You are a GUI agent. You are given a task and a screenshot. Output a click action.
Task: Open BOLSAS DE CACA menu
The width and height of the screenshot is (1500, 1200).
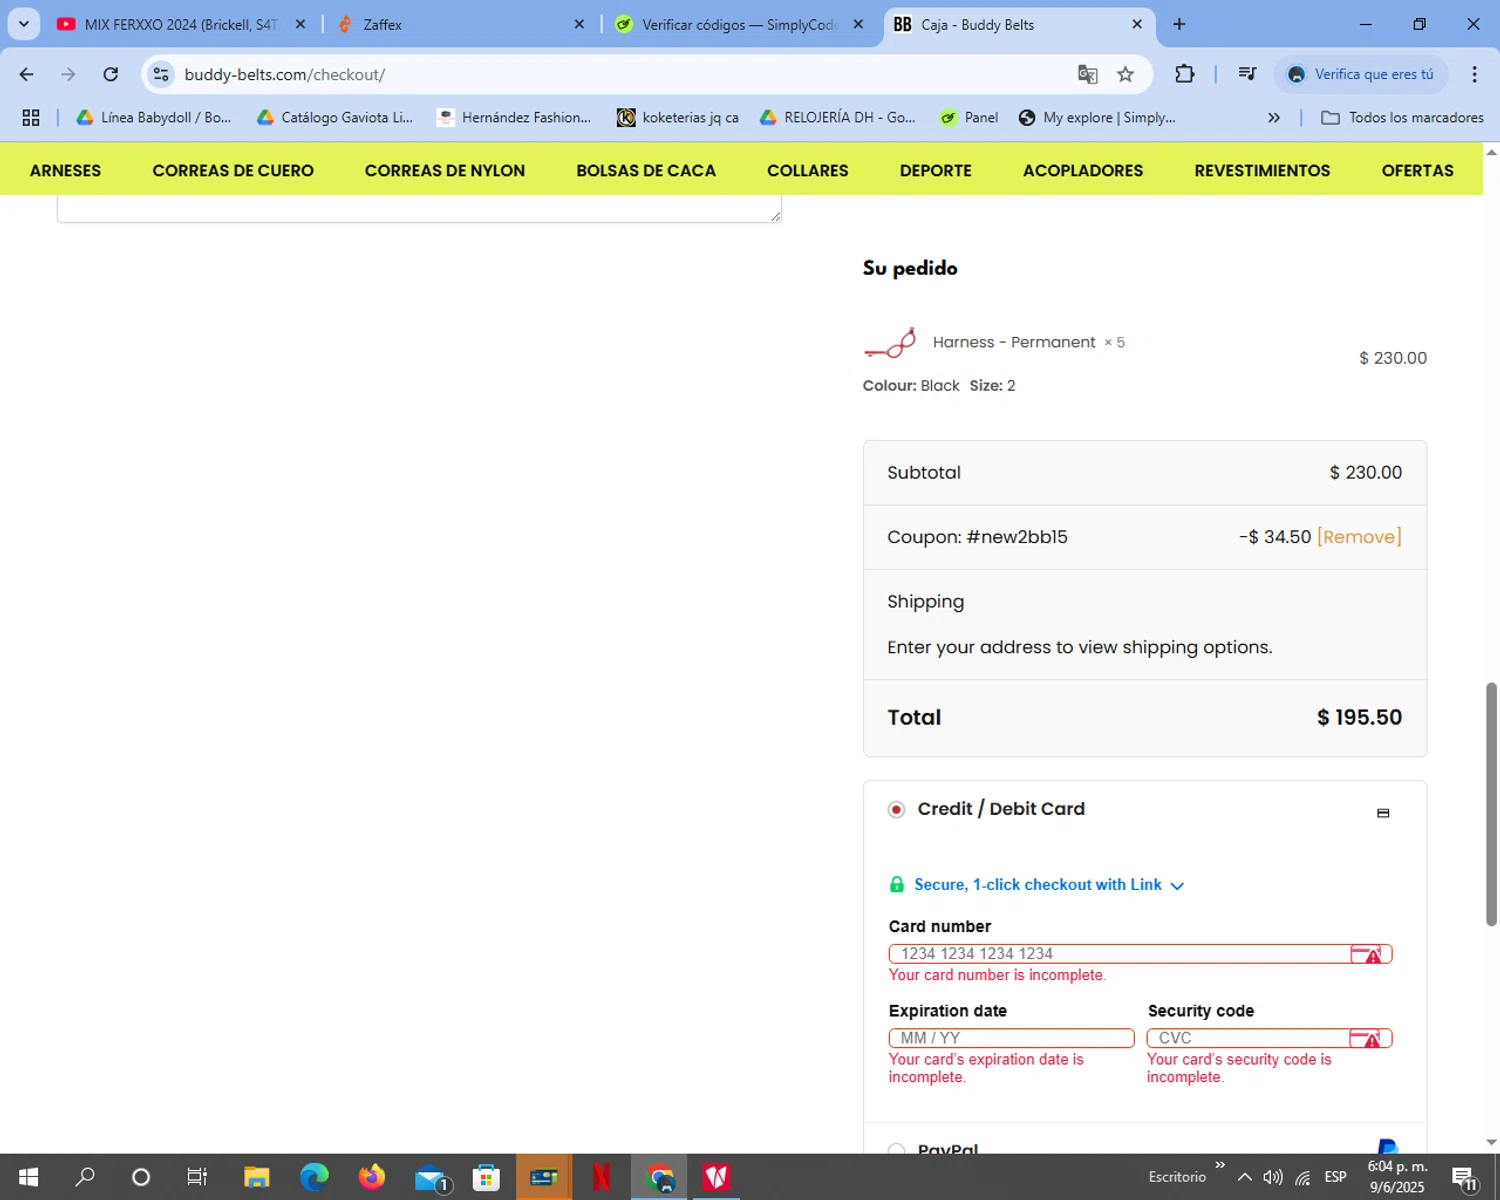[646, 170]
